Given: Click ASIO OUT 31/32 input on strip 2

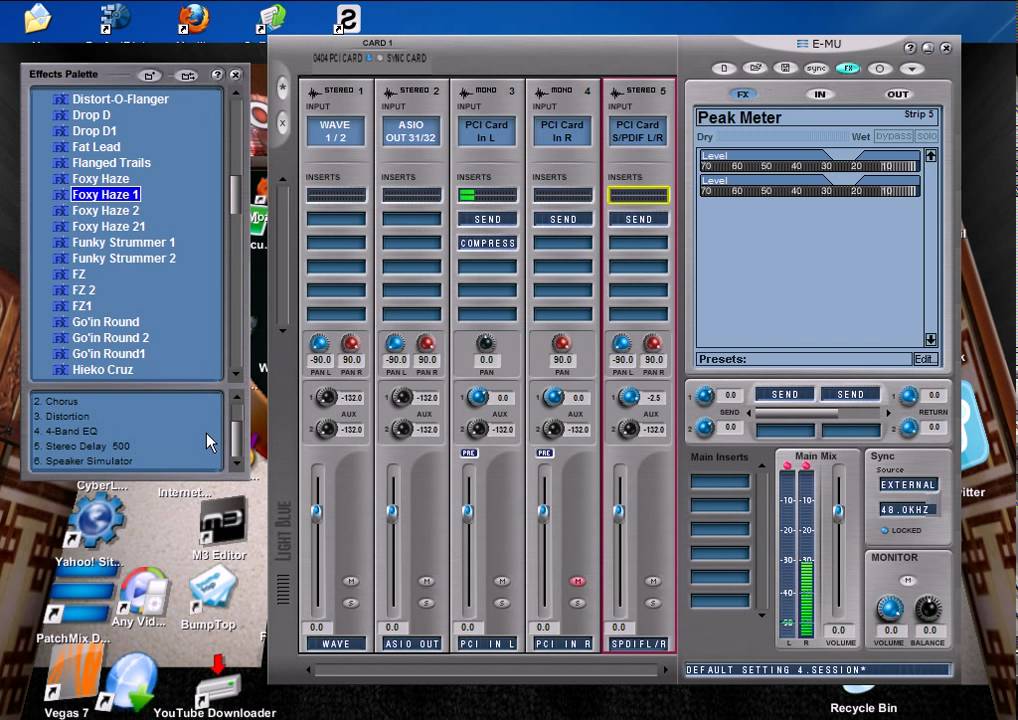Looking at the screenshot, I should click(x=411, y=131).
